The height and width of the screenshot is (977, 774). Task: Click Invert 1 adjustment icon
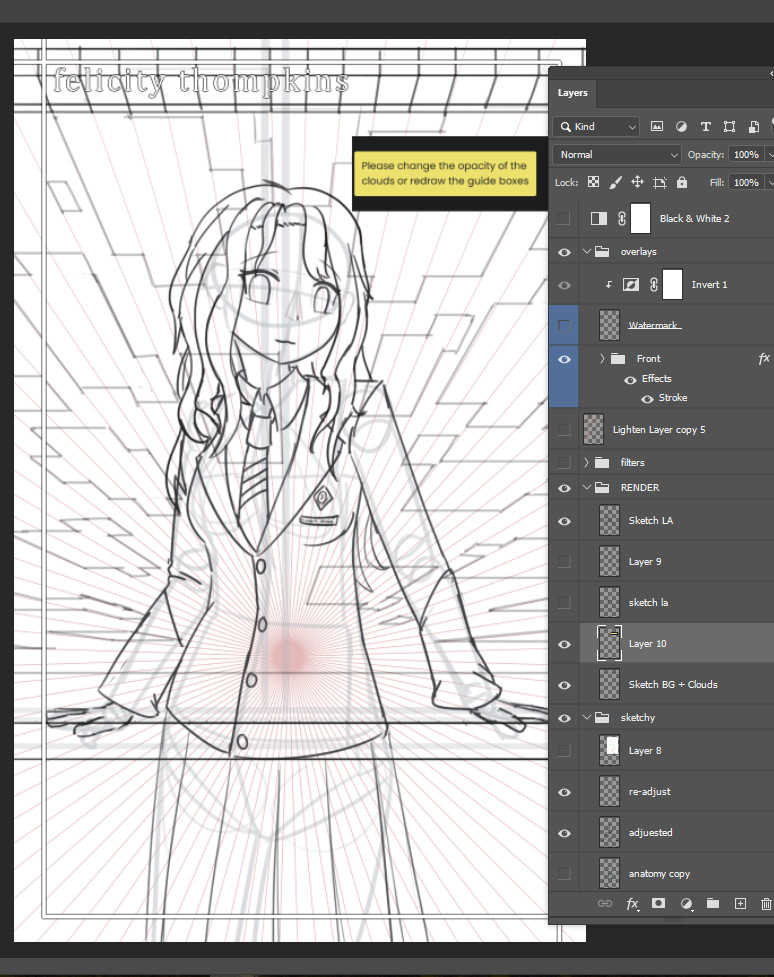point(631,285)
